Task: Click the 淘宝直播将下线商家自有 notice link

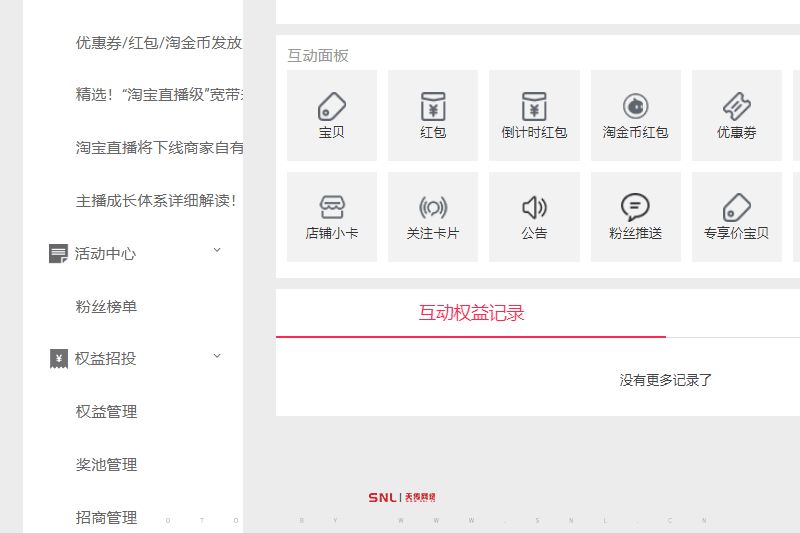Action: click(x=159, y=148)
